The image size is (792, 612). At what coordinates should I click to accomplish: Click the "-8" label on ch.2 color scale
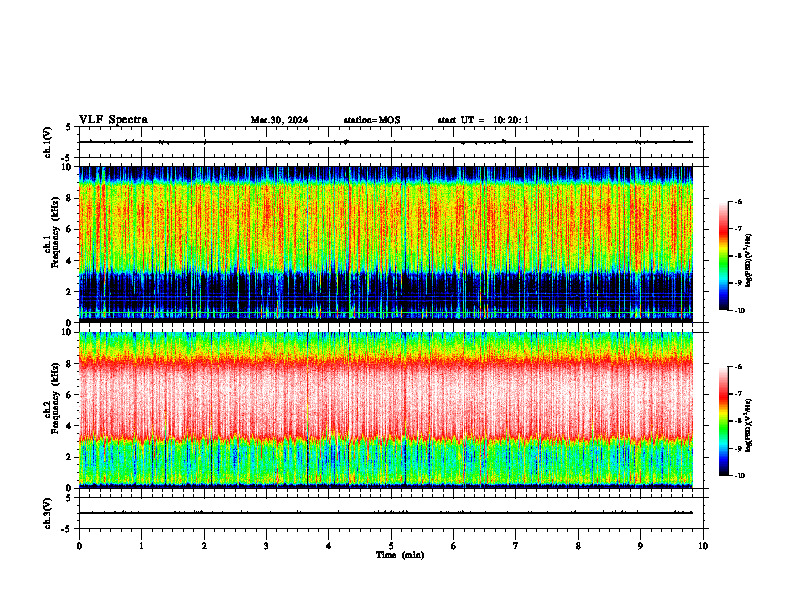(738, 421)
